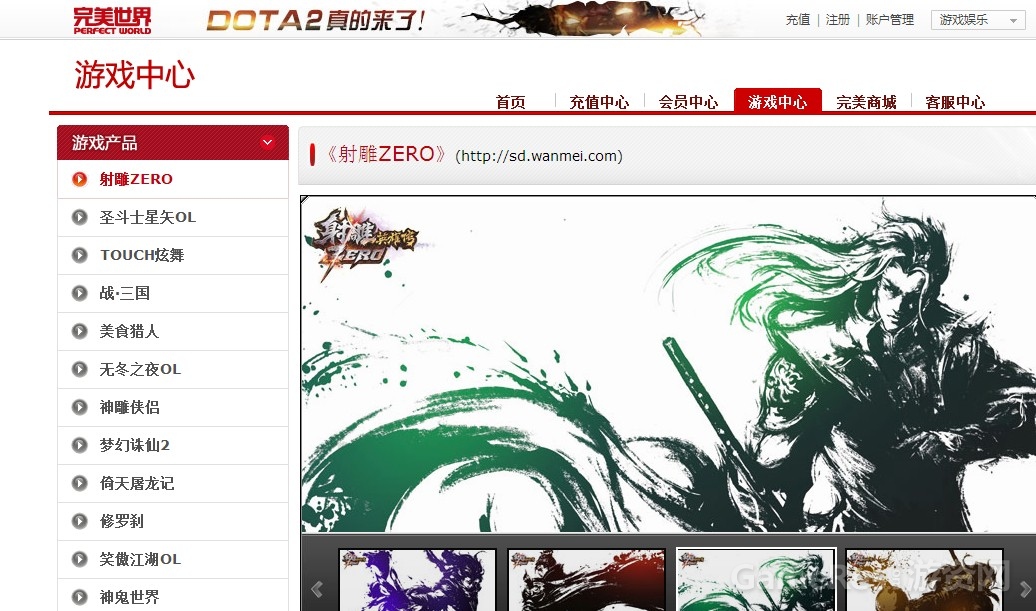1036x611 pixels.
Task: Select the brown wallpaper thumbnail
Action: click(x=924, y=580)
